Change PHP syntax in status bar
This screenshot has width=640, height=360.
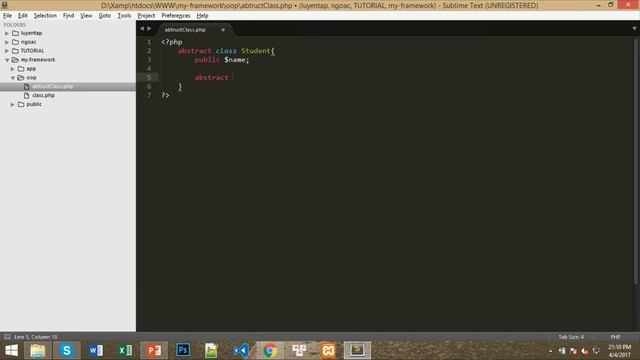pos(616,337)
